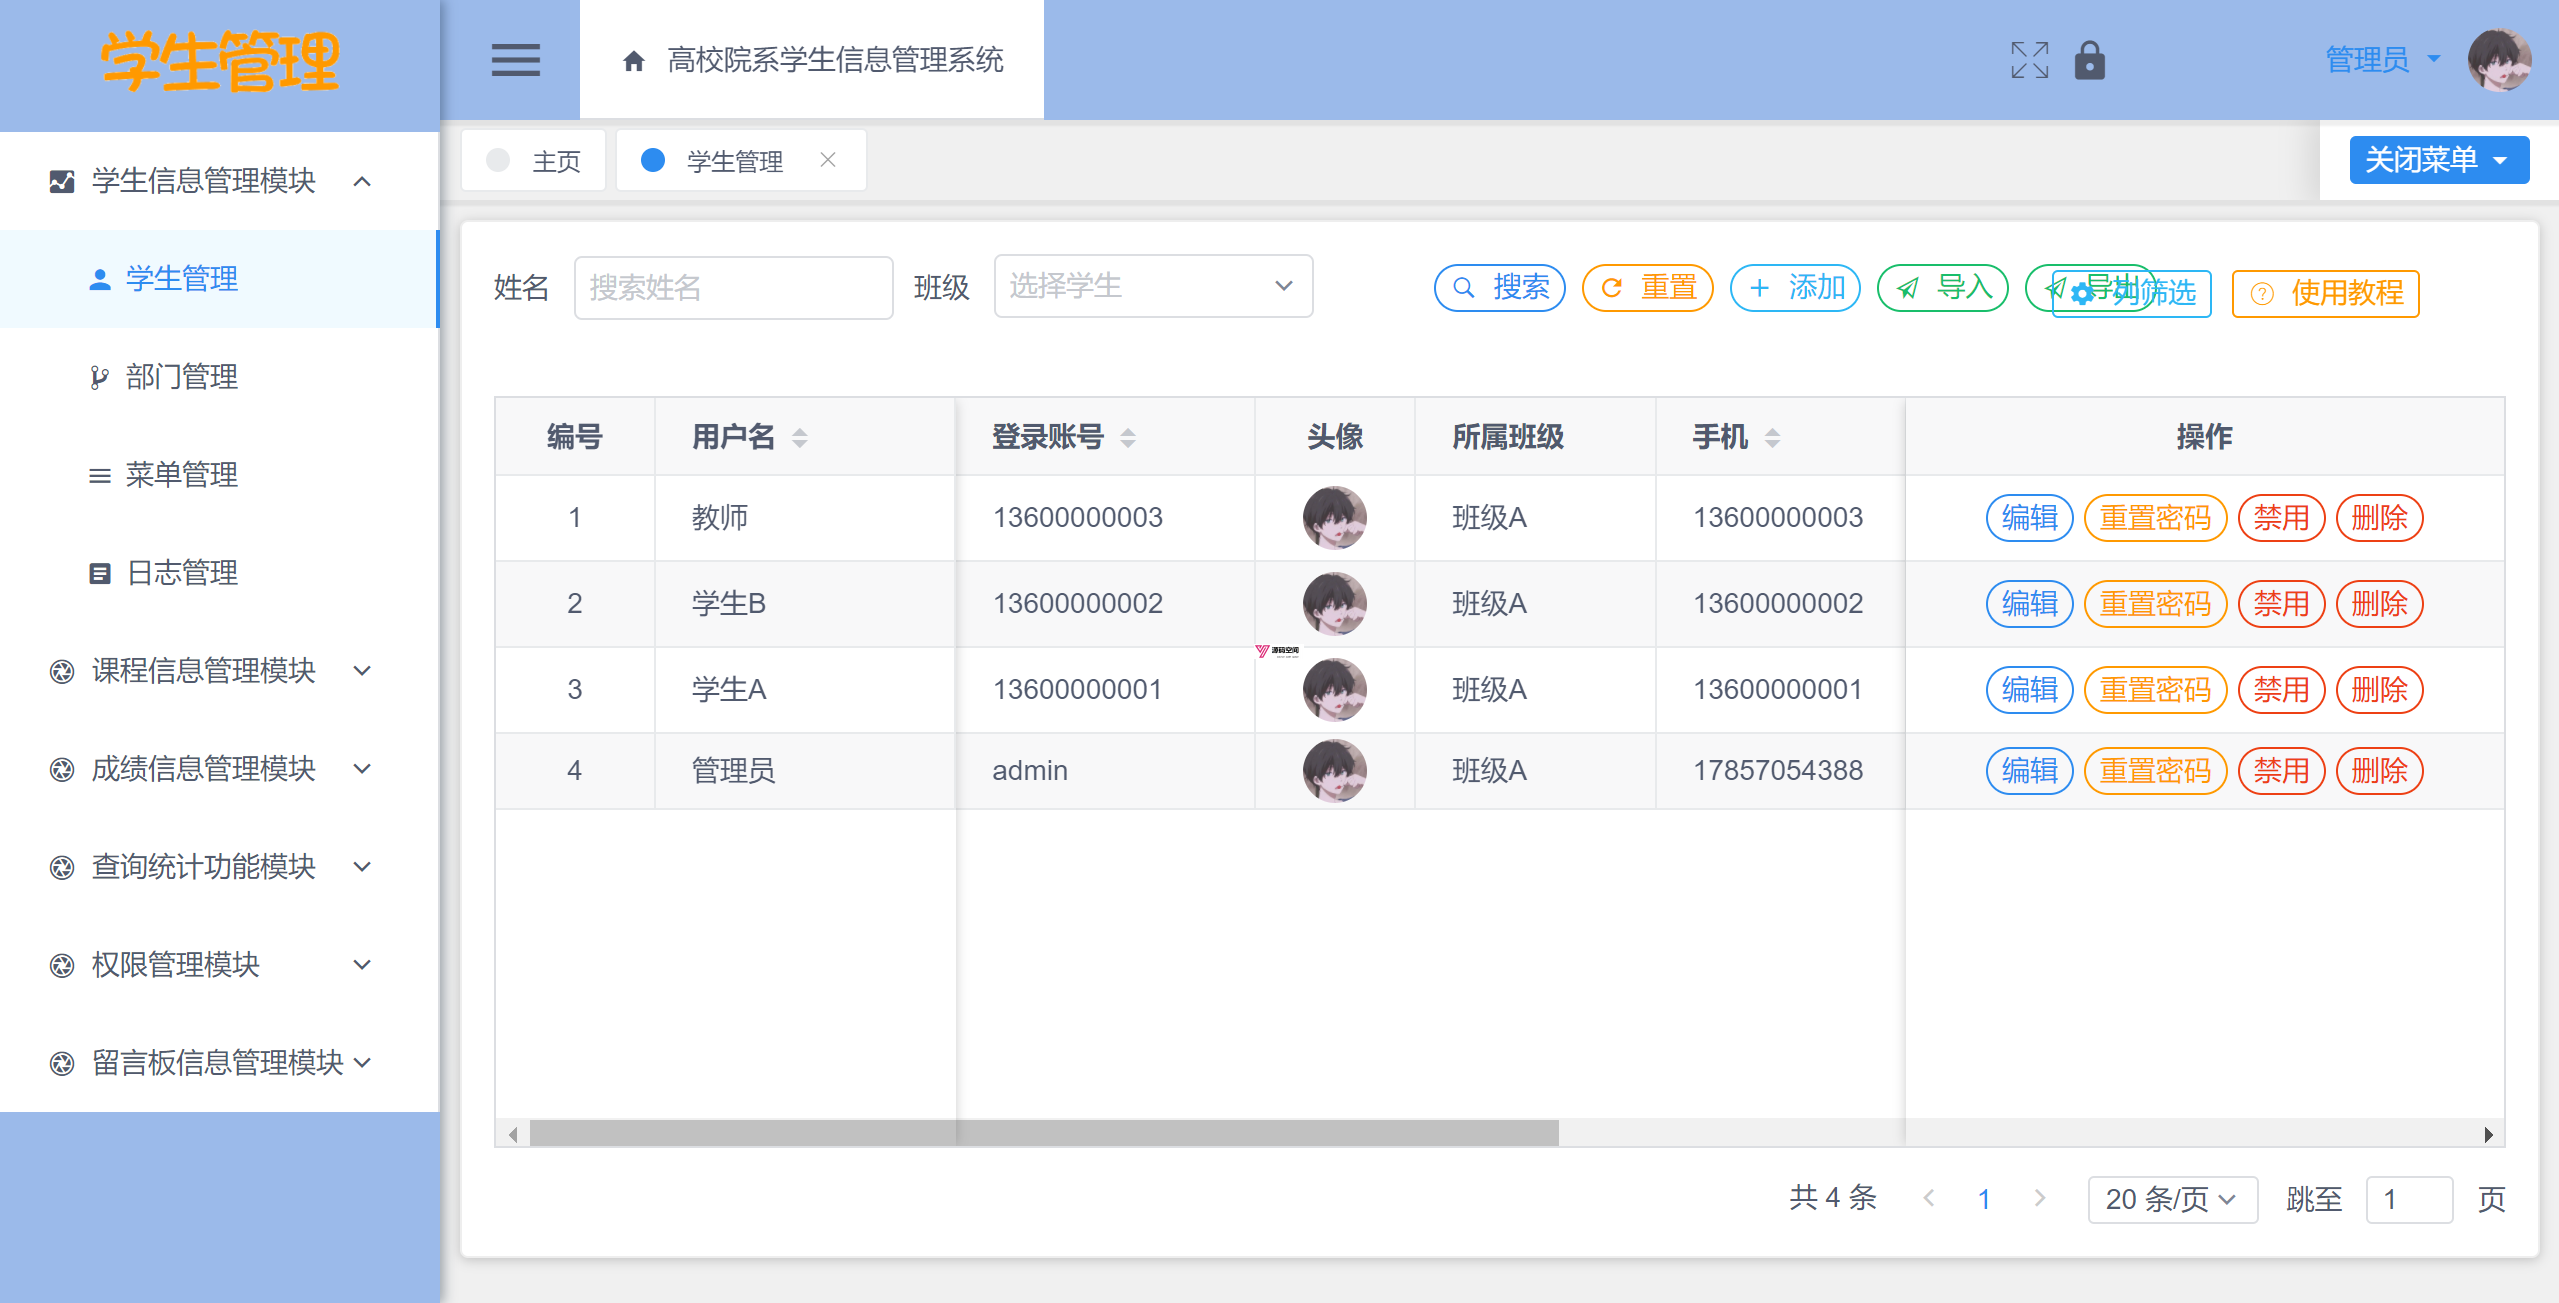Click the 导入 button
Viewport: 2559px width, 1303px height.
1943,288
